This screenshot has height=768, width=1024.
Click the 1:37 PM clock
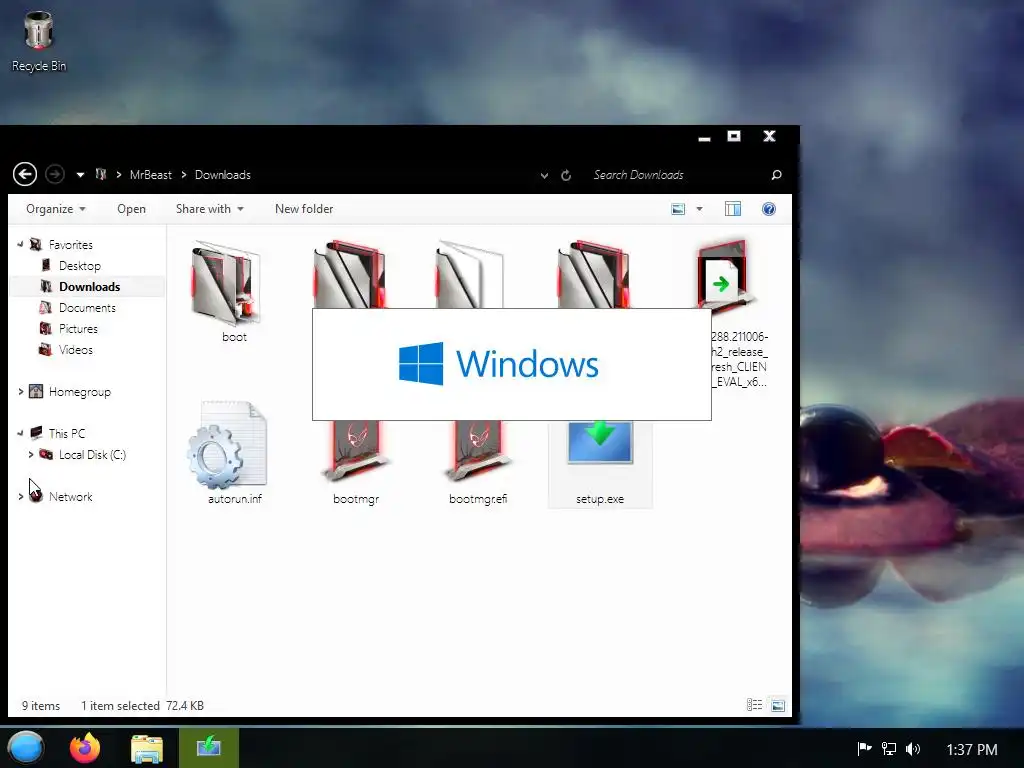[x=972, y=749]
